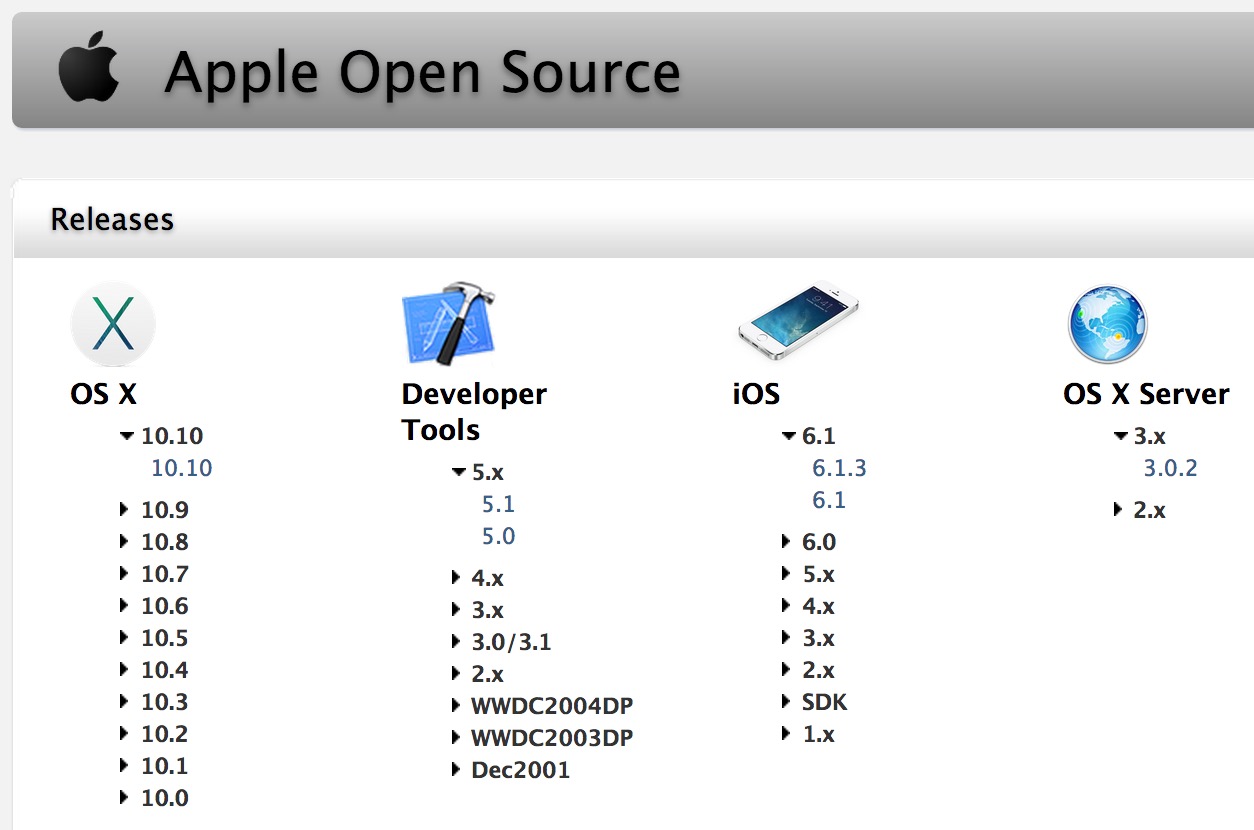Open the Developer Tools 5.1 release link
1254x830 pixels.
click(498, 503)
